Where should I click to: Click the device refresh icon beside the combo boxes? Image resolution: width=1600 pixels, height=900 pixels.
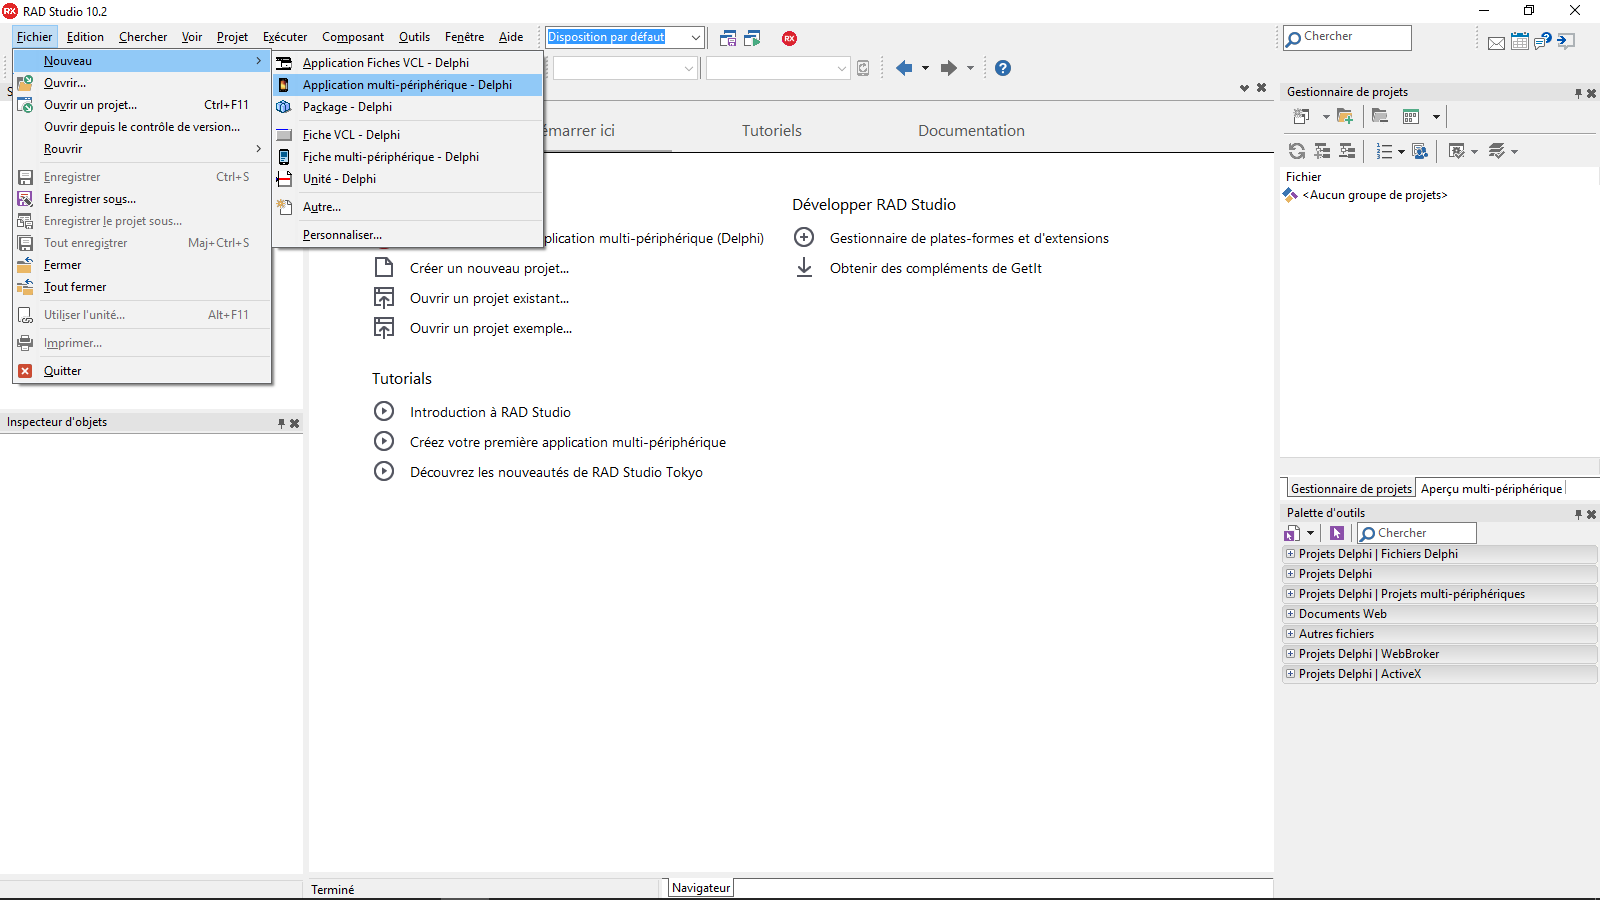pyautogui.click(x=863, y=68)
